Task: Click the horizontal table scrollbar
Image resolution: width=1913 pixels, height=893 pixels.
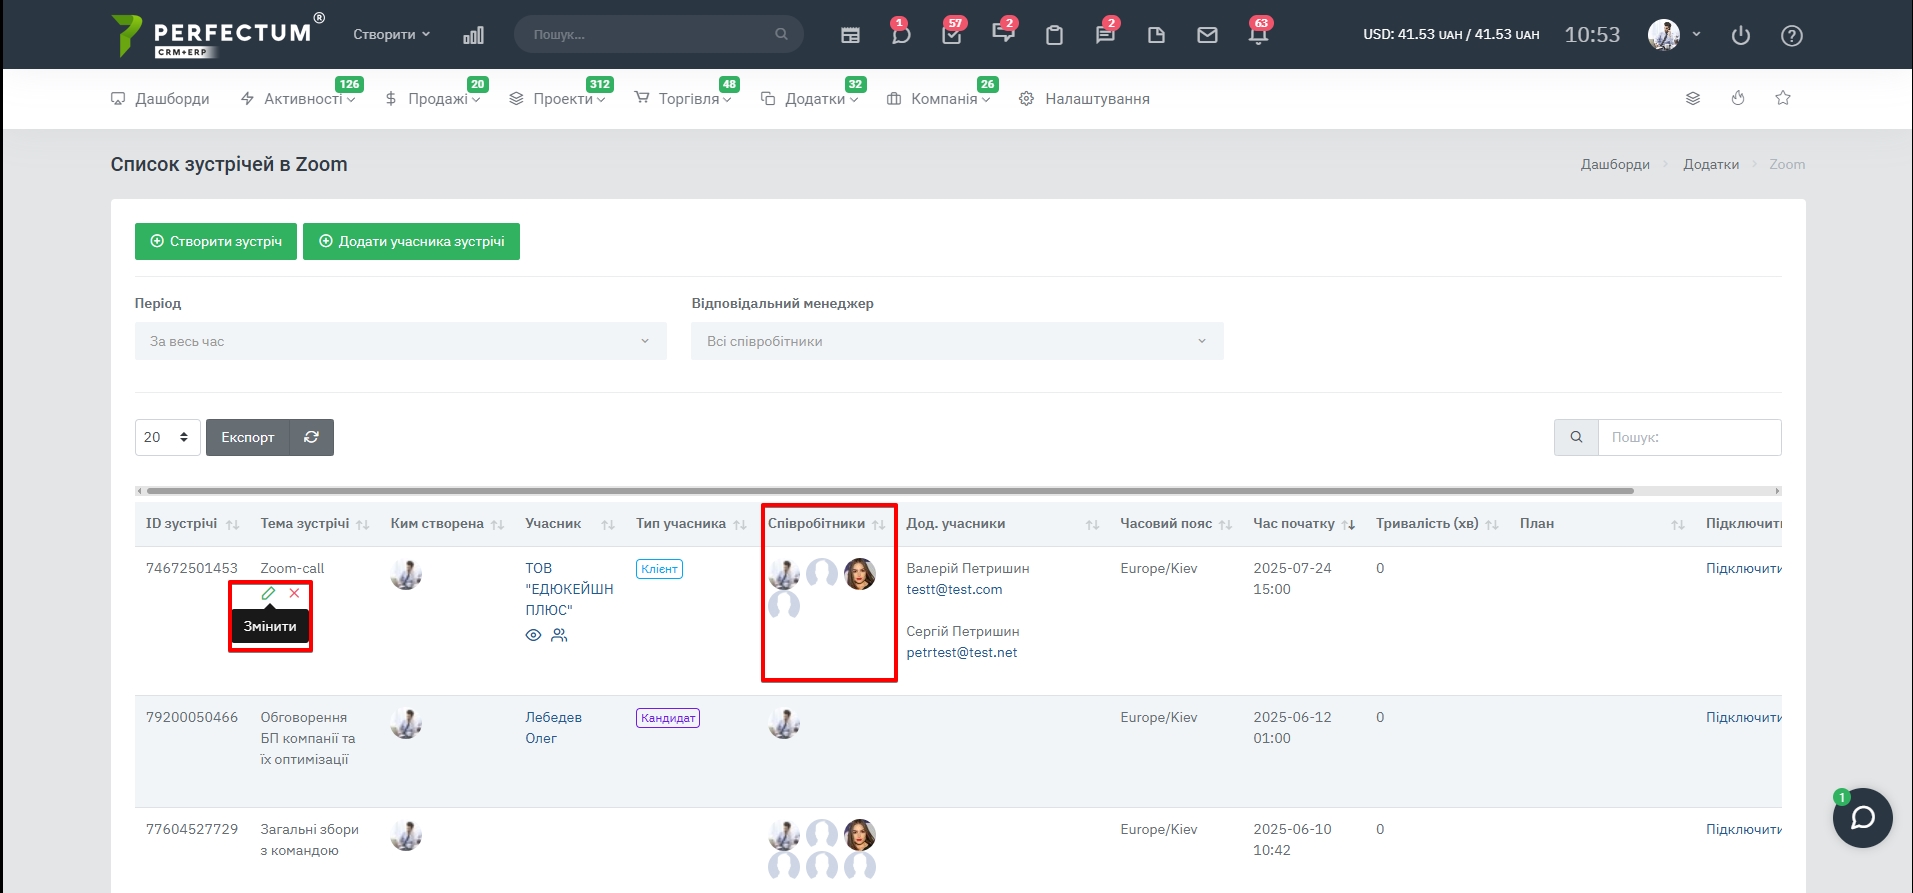Action: [890, 491]
